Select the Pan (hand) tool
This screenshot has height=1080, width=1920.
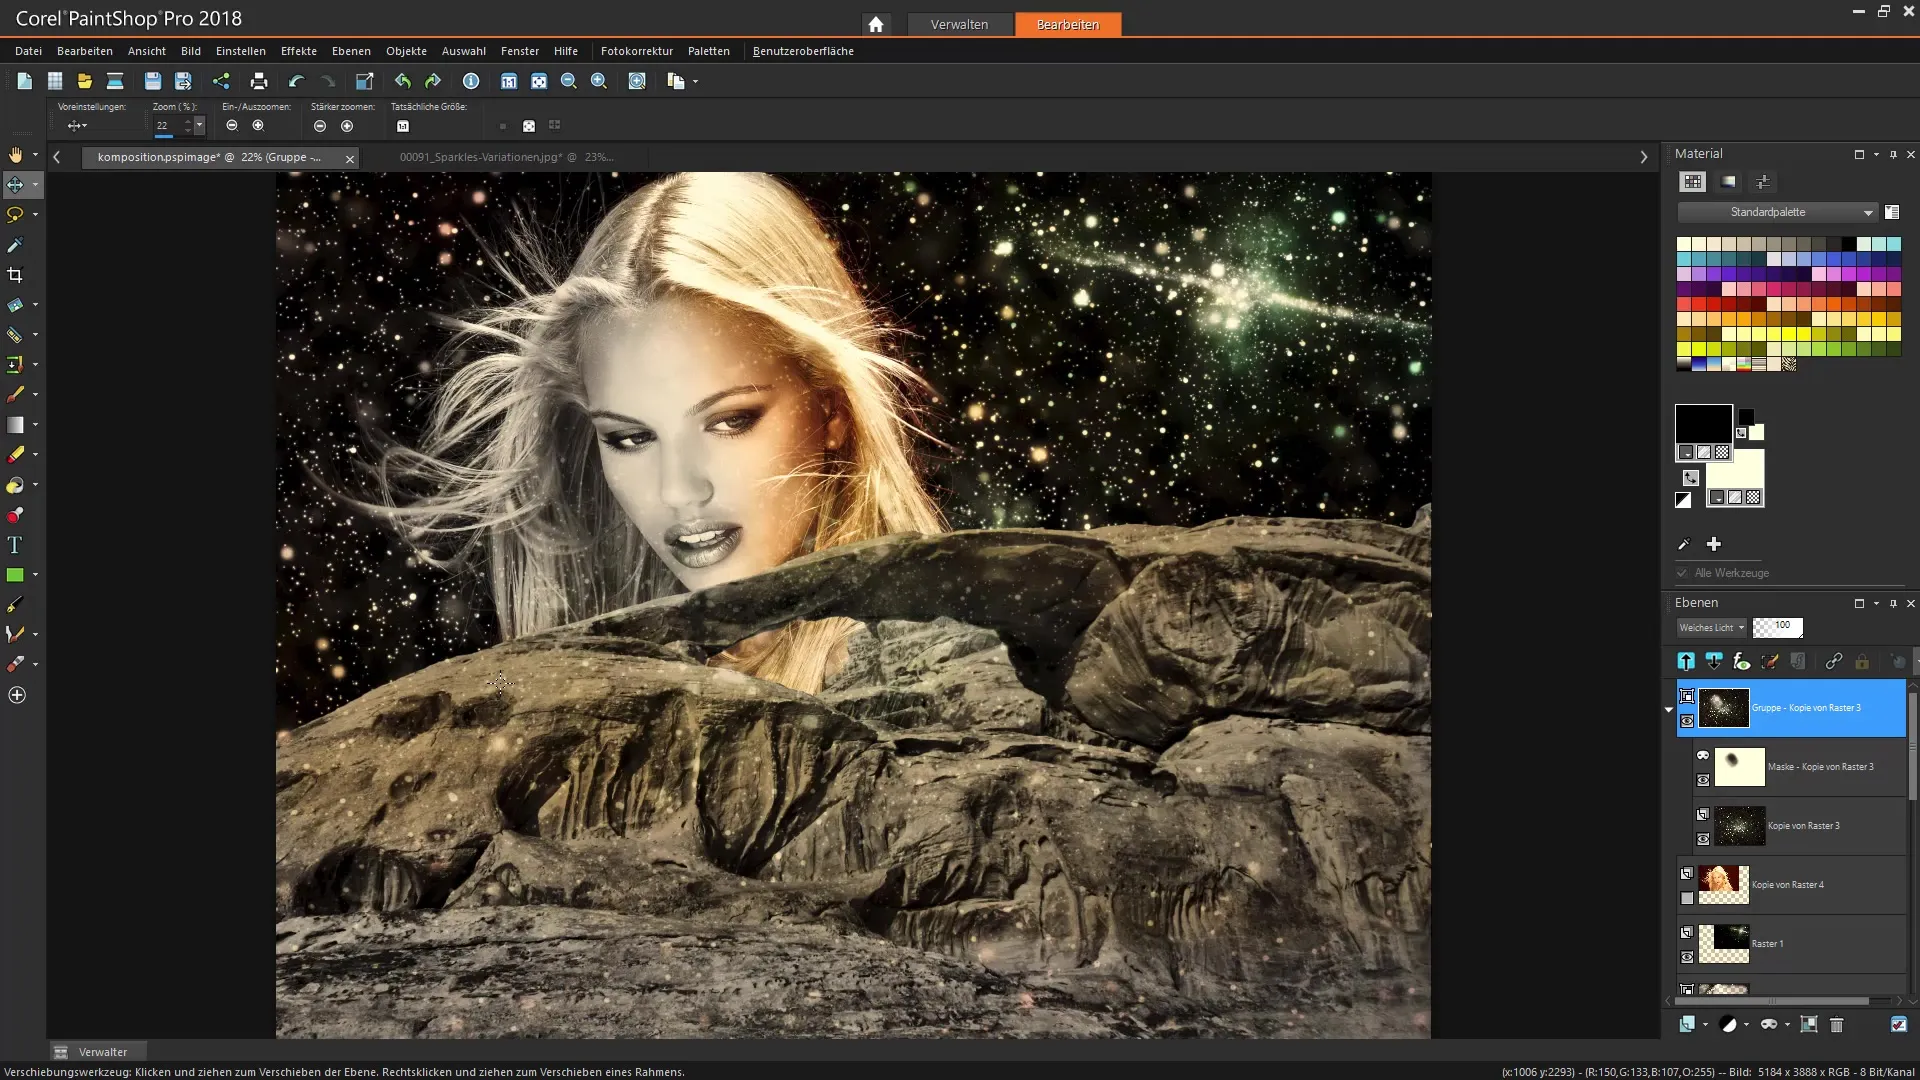pyautogui.click(x=15, y=155)
